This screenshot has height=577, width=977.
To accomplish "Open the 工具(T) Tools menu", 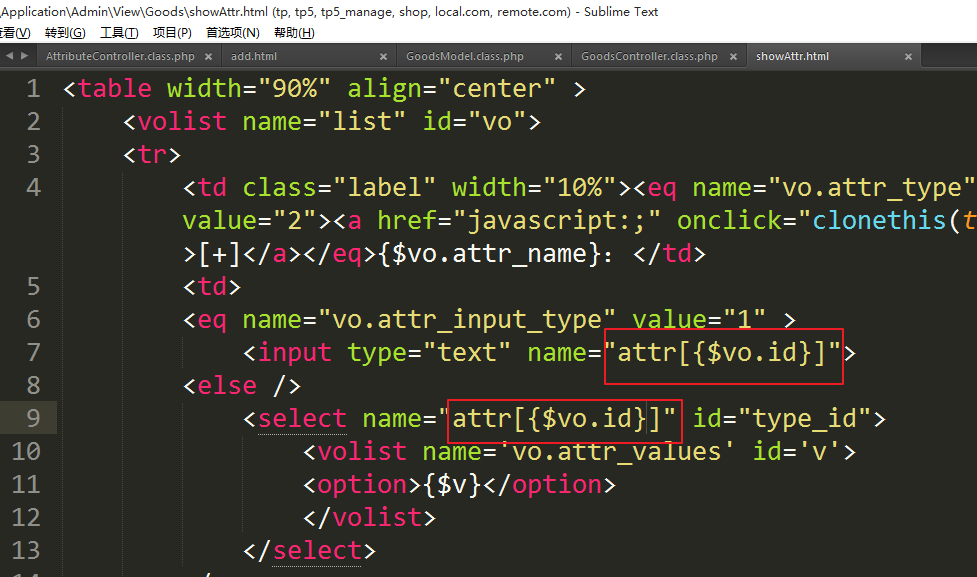I will (x=119, y=33).
